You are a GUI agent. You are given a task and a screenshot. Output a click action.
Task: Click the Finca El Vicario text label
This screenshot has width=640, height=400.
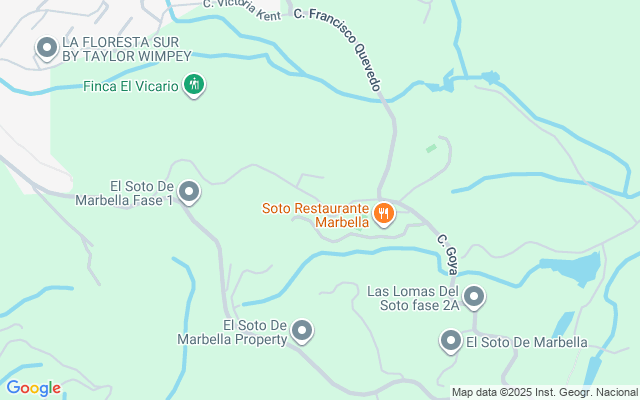(131, 86)
